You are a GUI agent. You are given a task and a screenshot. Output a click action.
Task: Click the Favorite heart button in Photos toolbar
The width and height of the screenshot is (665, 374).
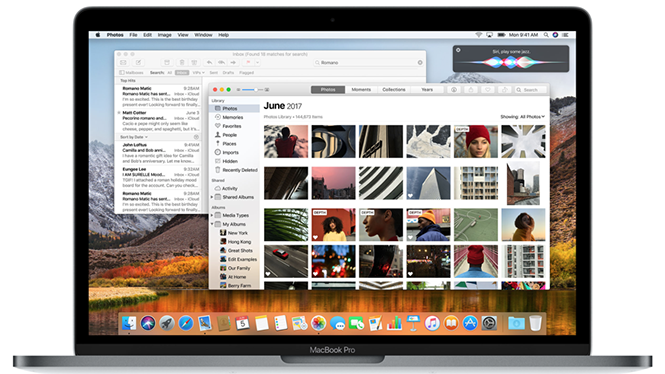pos(488,90)
